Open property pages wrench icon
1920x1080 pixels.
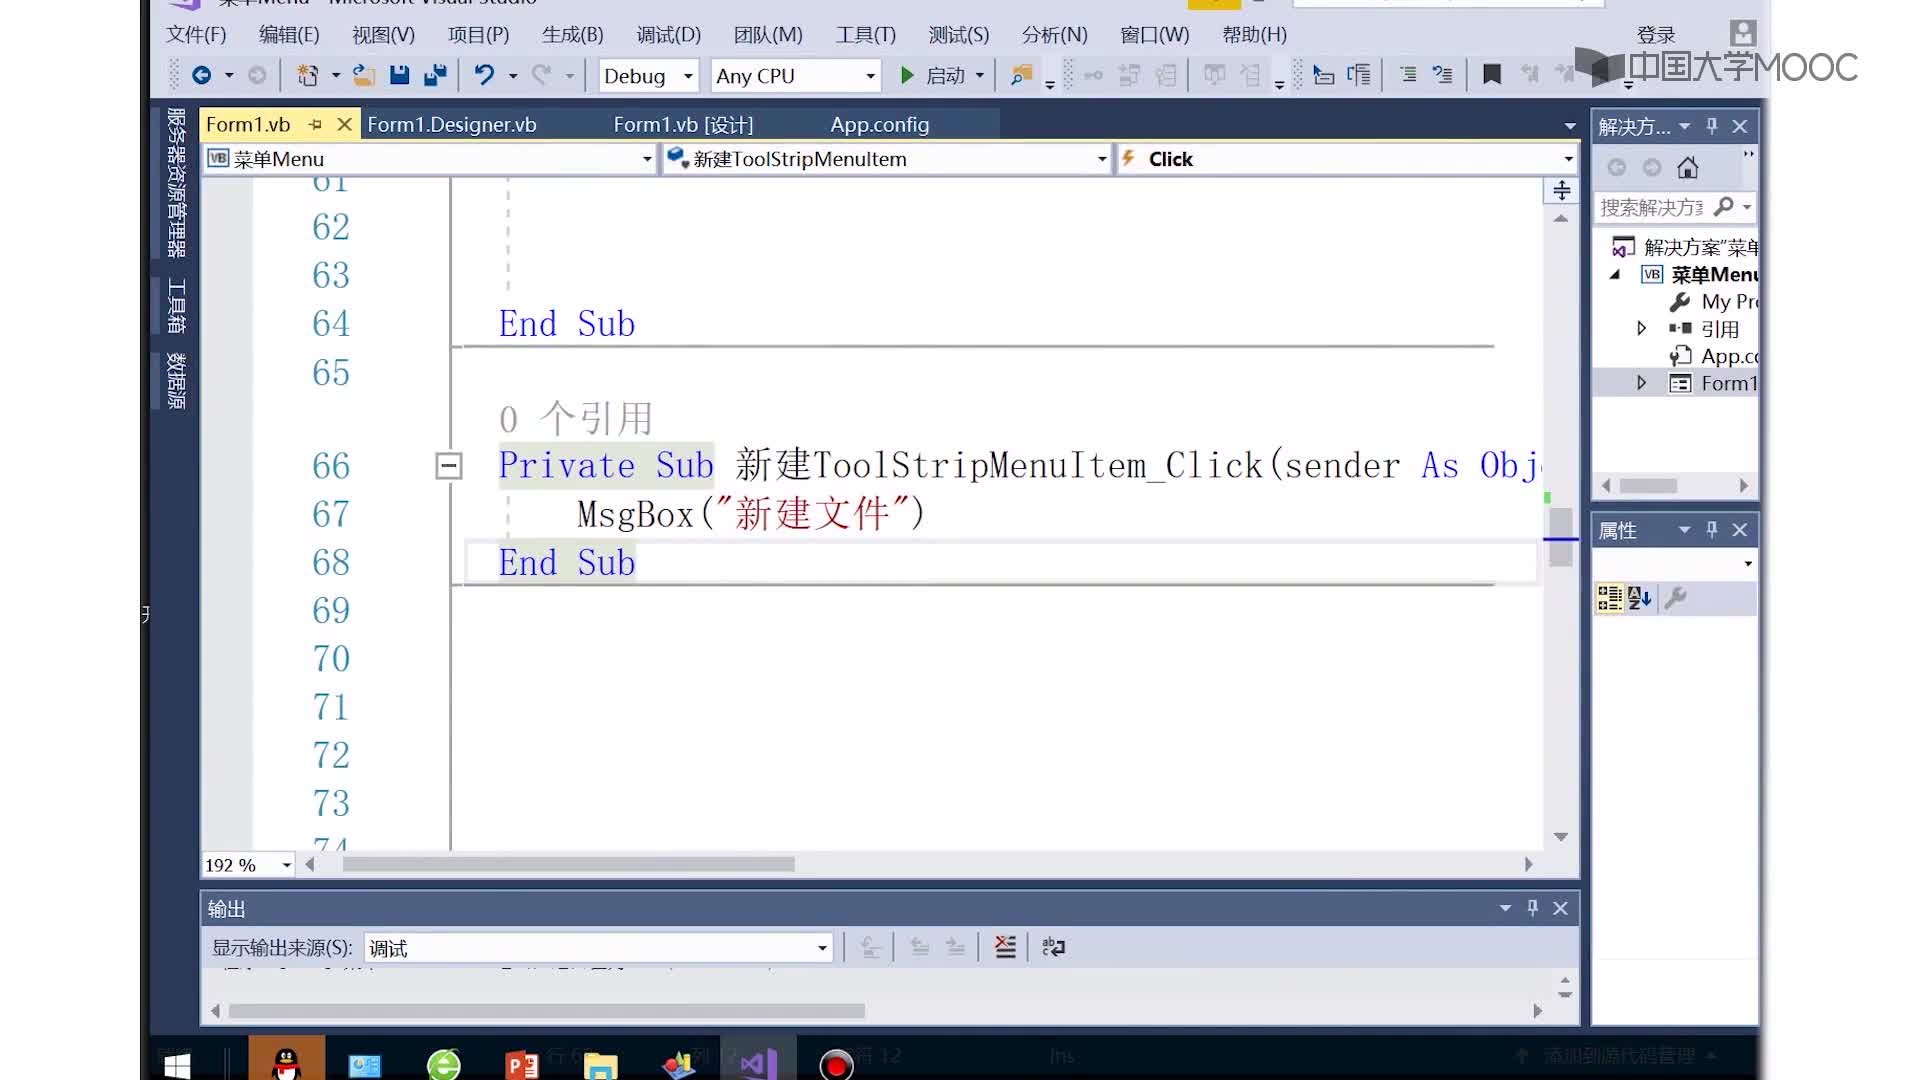(x=1676, y=598)
